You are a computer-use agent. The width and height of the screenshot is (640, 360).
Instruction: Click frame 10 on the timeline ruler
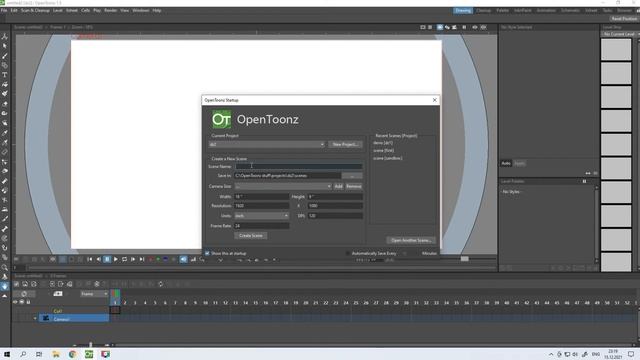[205, 303]
